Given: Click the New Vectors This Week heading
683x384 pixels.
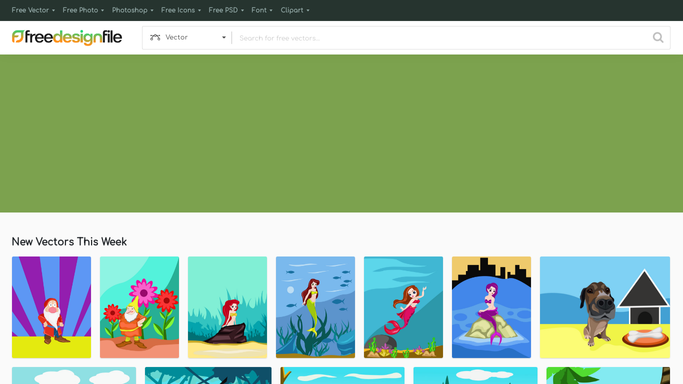Looking at the screenshot, I should (x=69, y=242).
